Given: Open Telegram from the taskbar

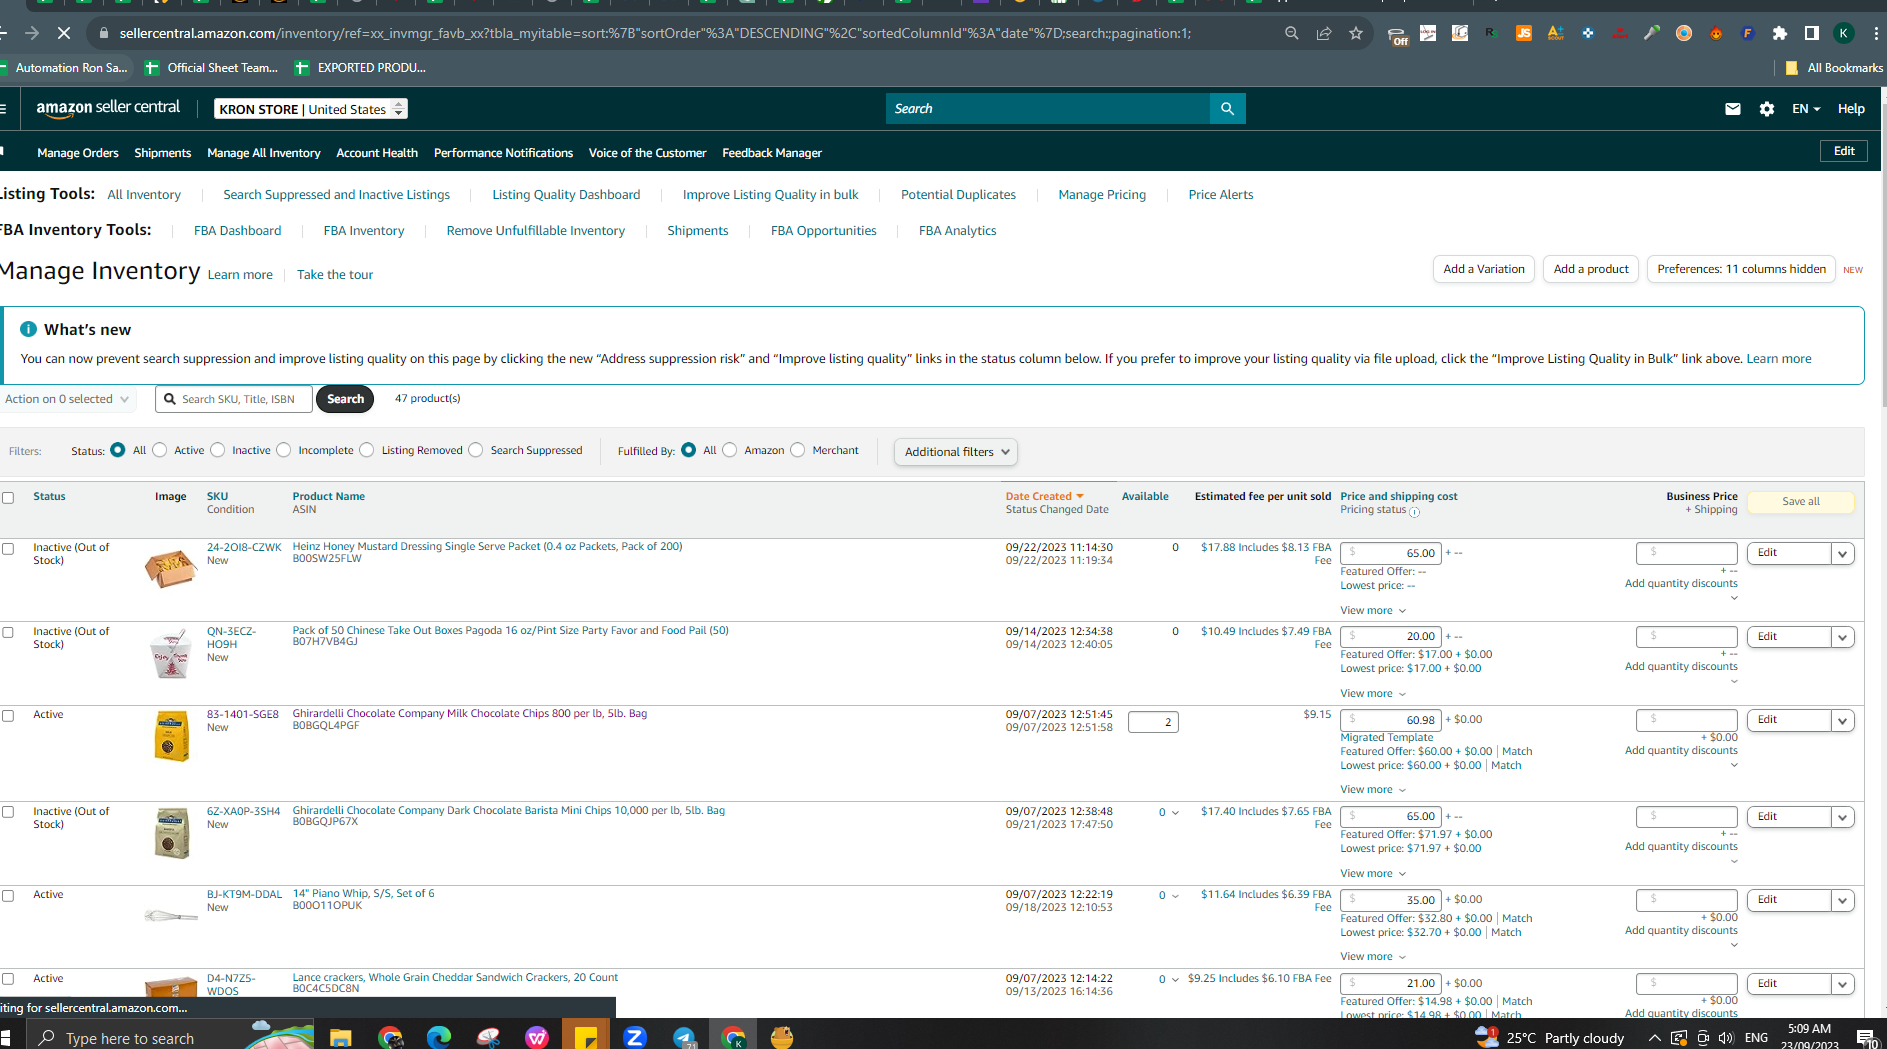Looking at the screenshot, I should click(685, 1037).
